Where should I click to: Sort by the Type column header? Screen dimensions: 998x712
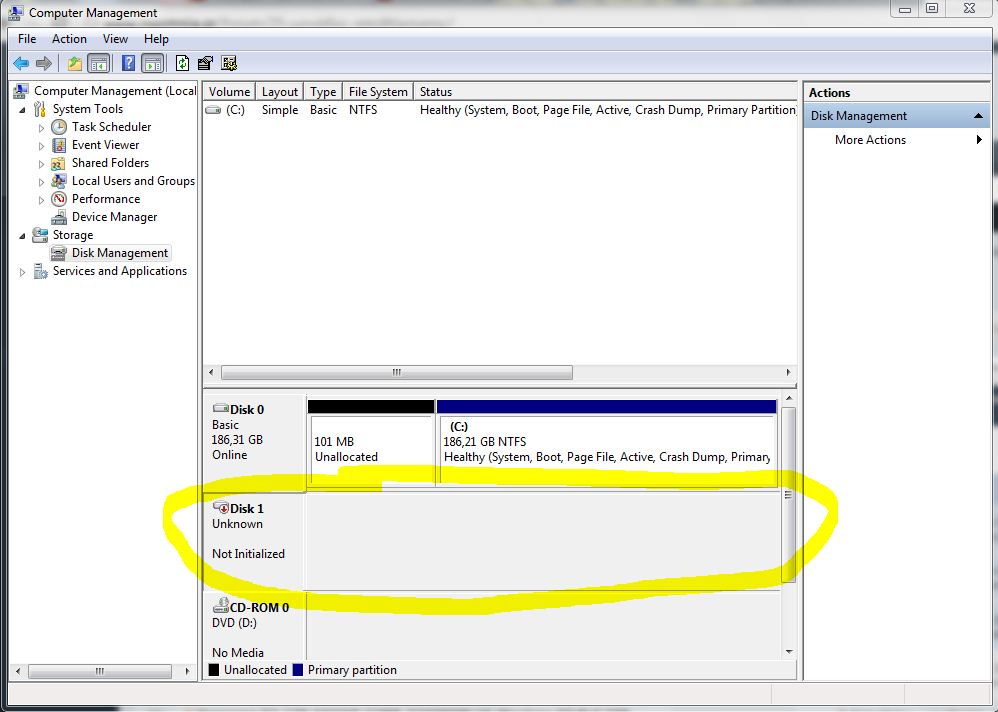pyautogui.click(x=323, y=92)
